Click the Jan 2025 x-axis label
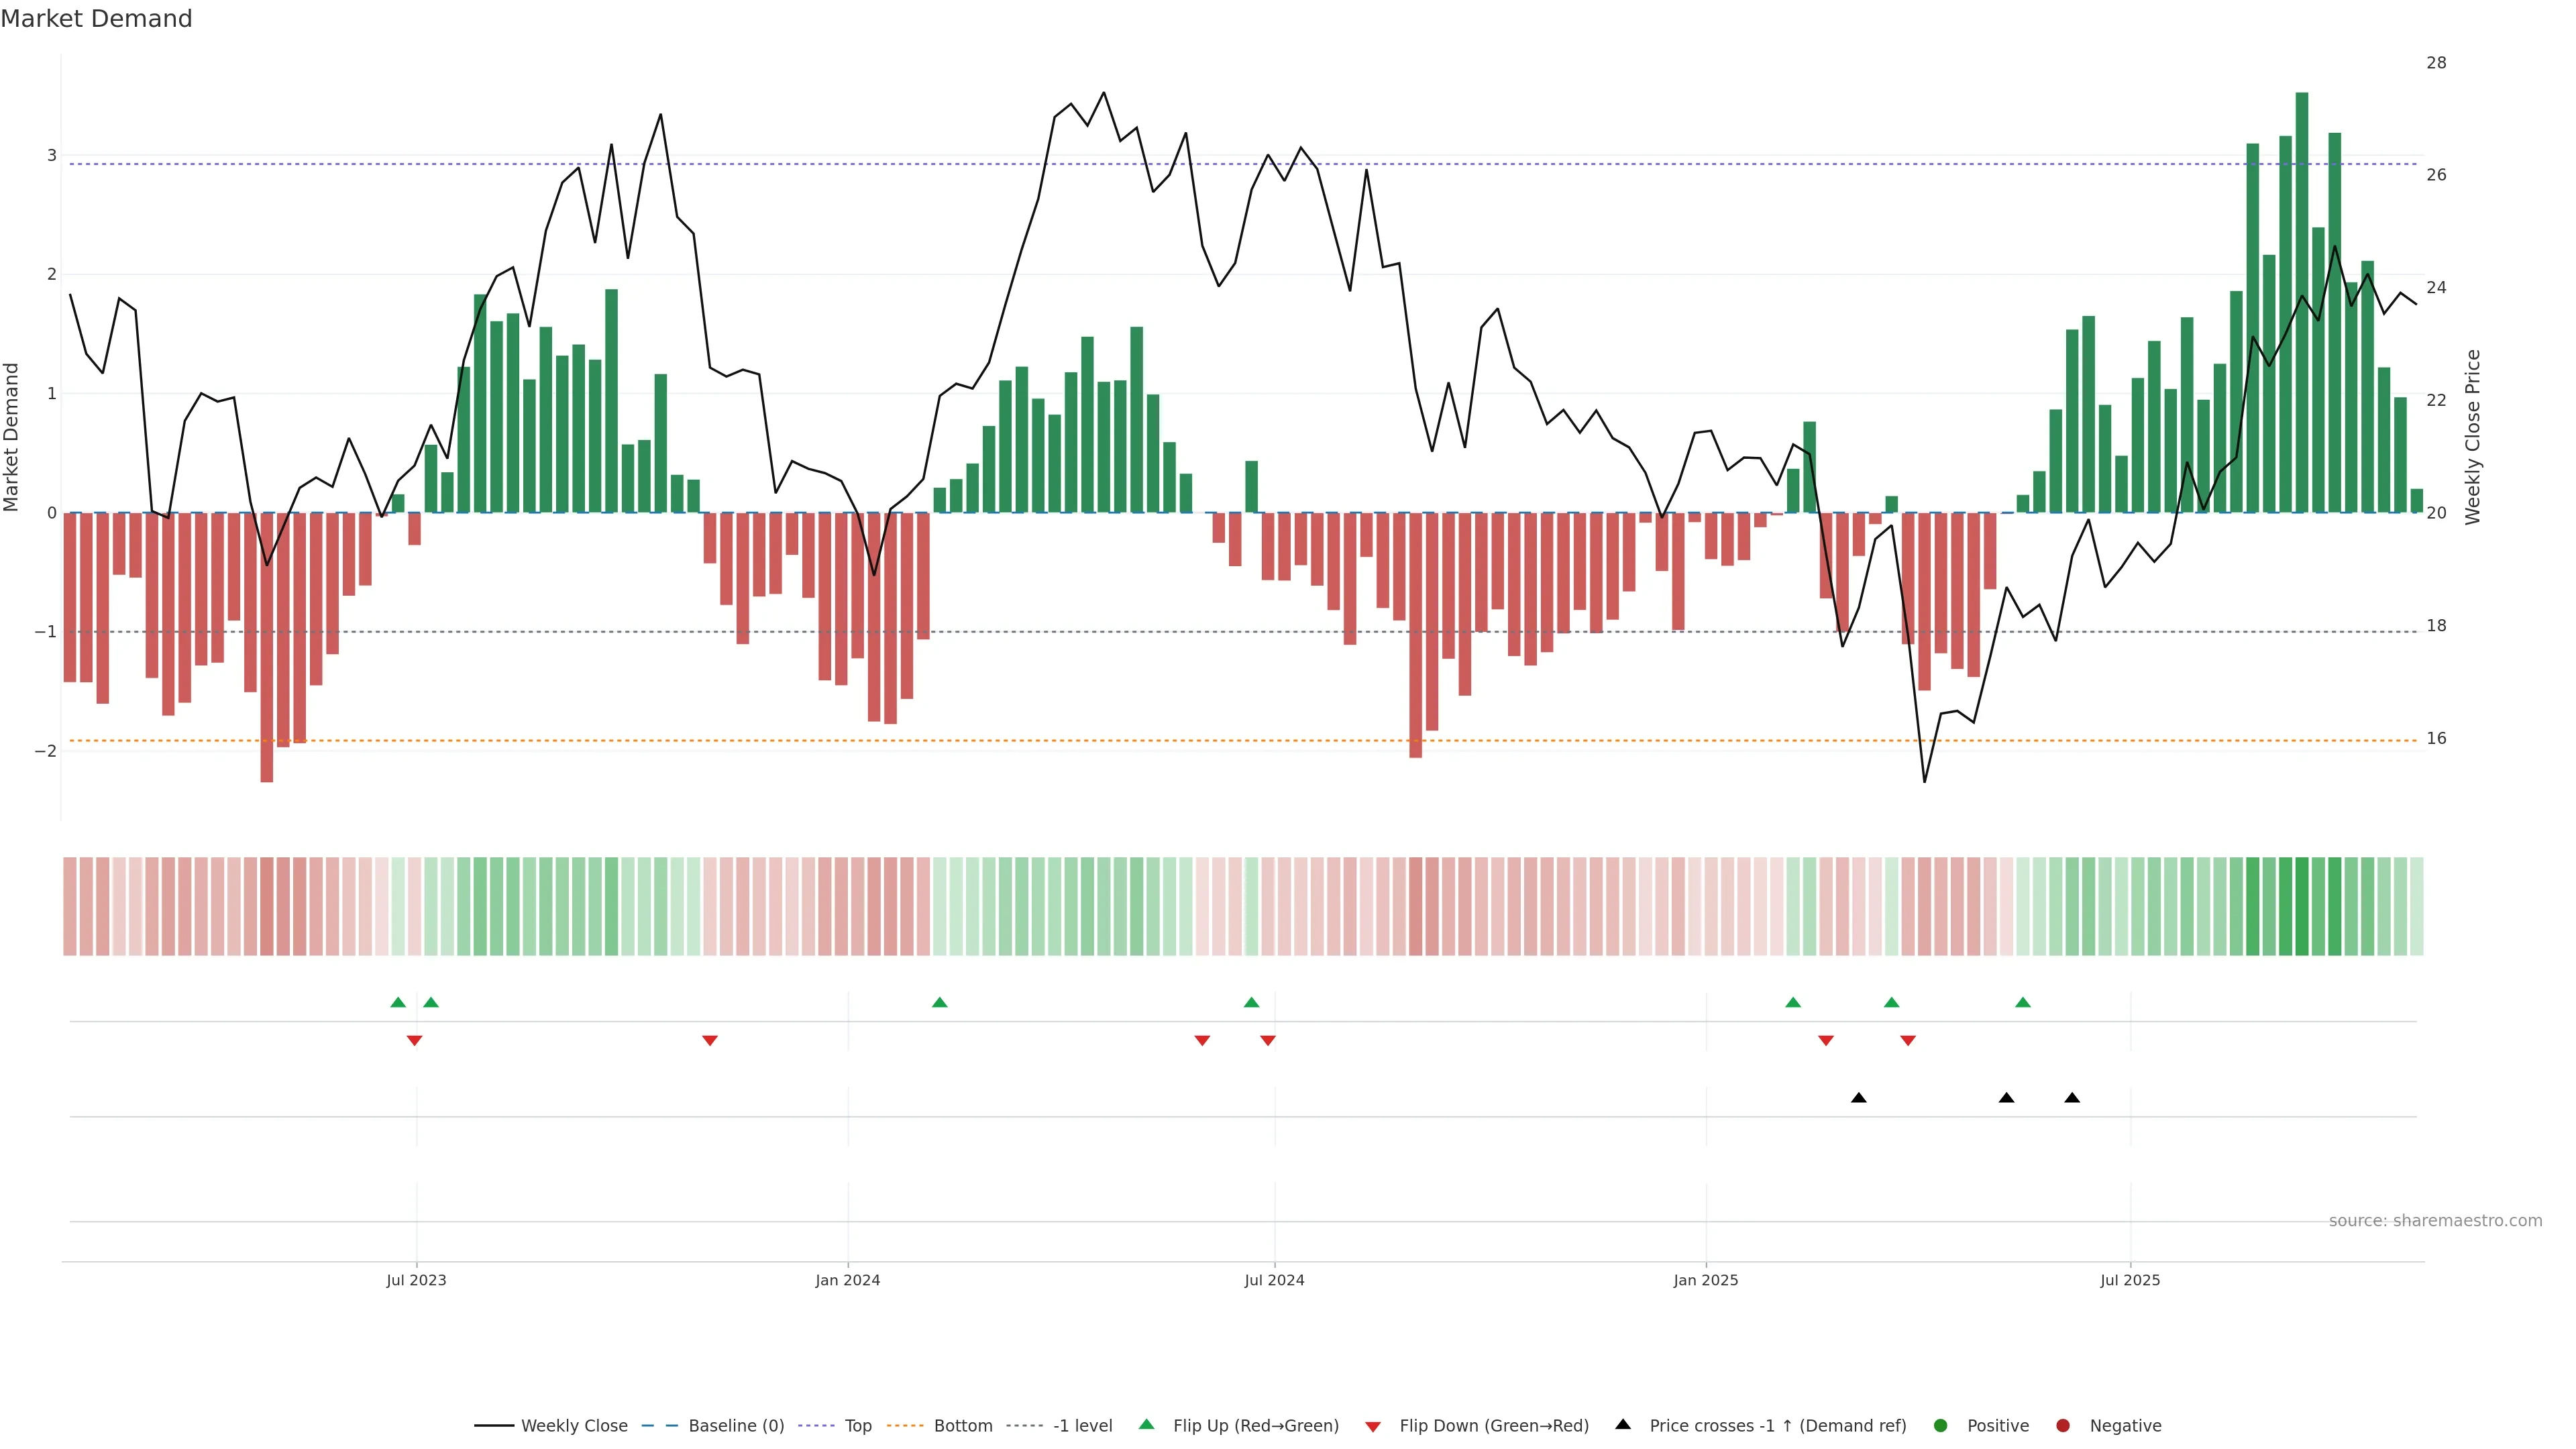The image size is (2576, 1449). tap(1706, 1280)
